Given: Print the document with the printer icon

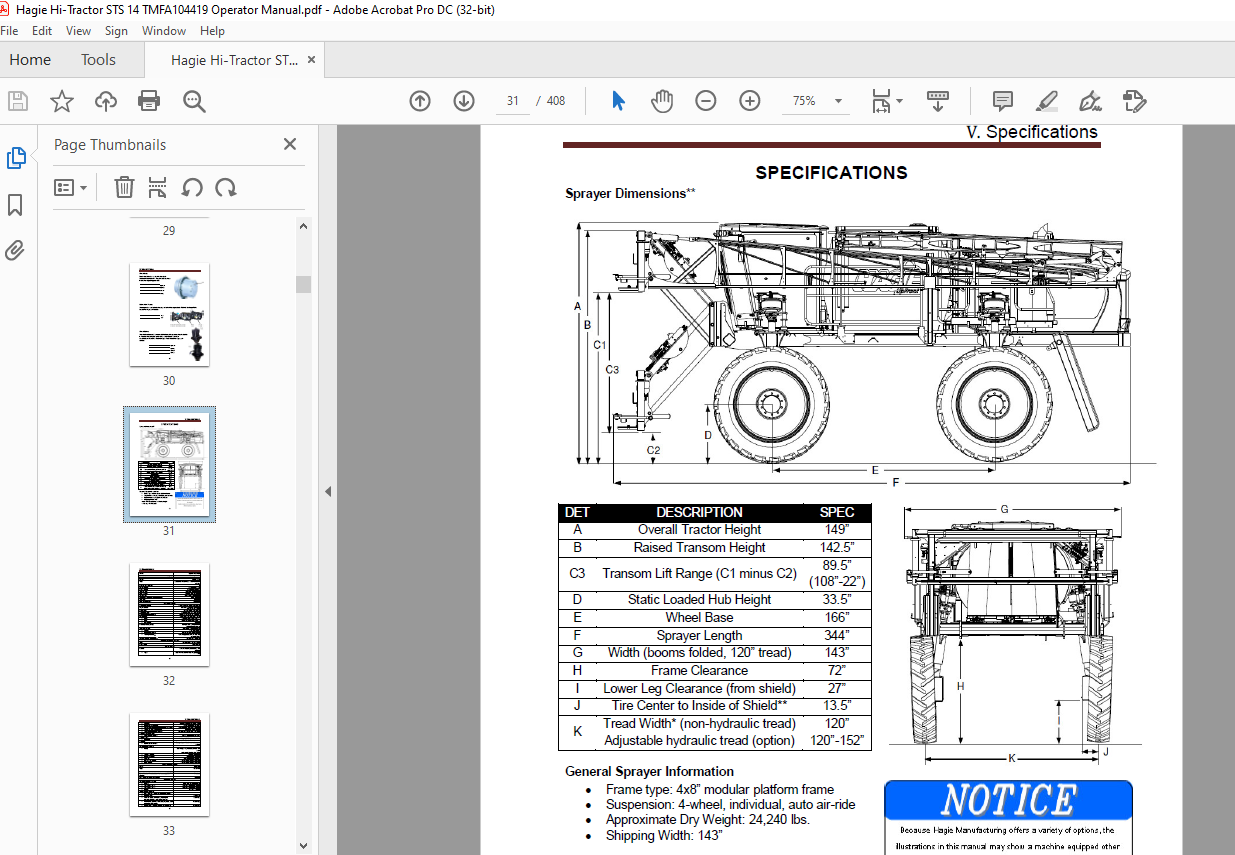Looking at the screenshot, I should 149,101.
